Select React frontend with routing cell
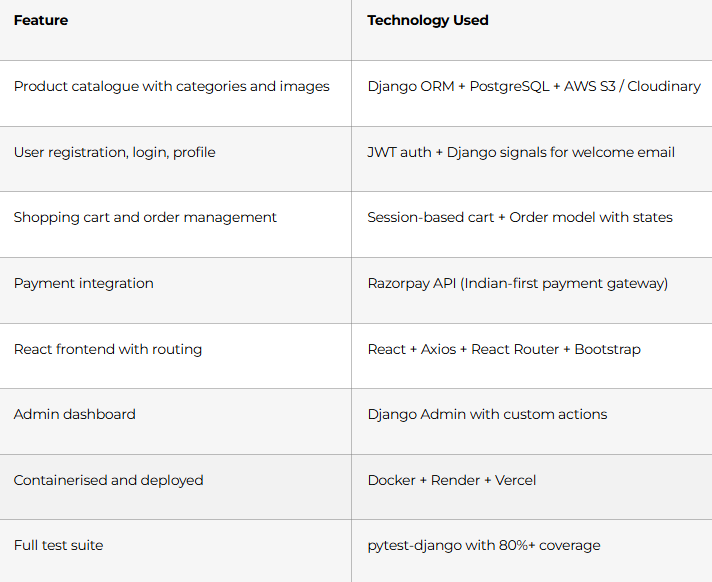Viewport: 712px width, 582px height. [175, 356]
